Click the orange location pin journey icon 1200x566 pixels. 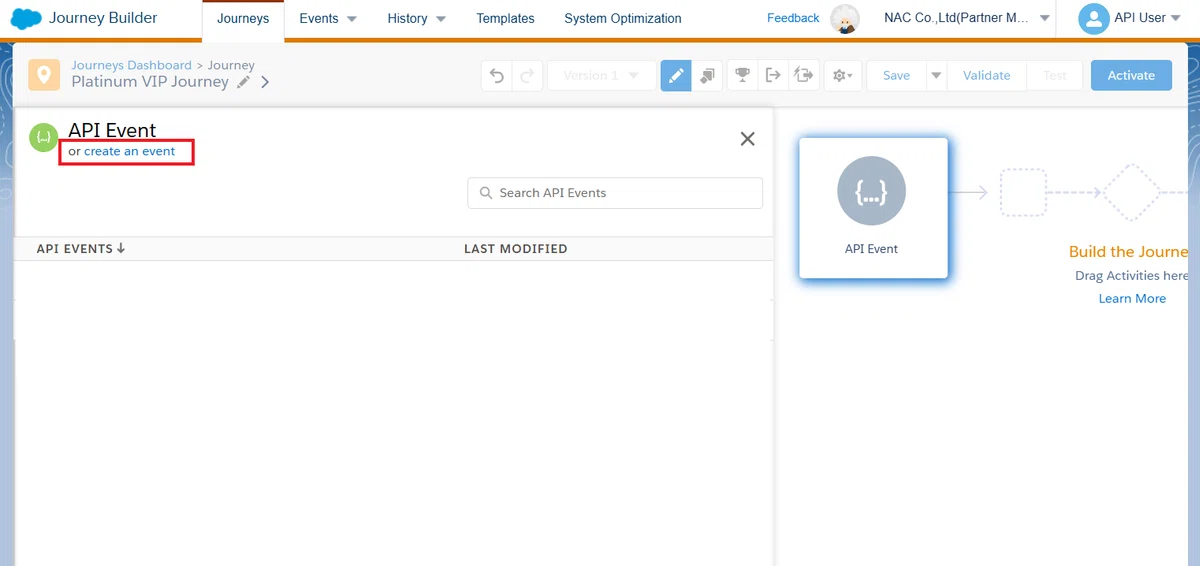[44, 75]
